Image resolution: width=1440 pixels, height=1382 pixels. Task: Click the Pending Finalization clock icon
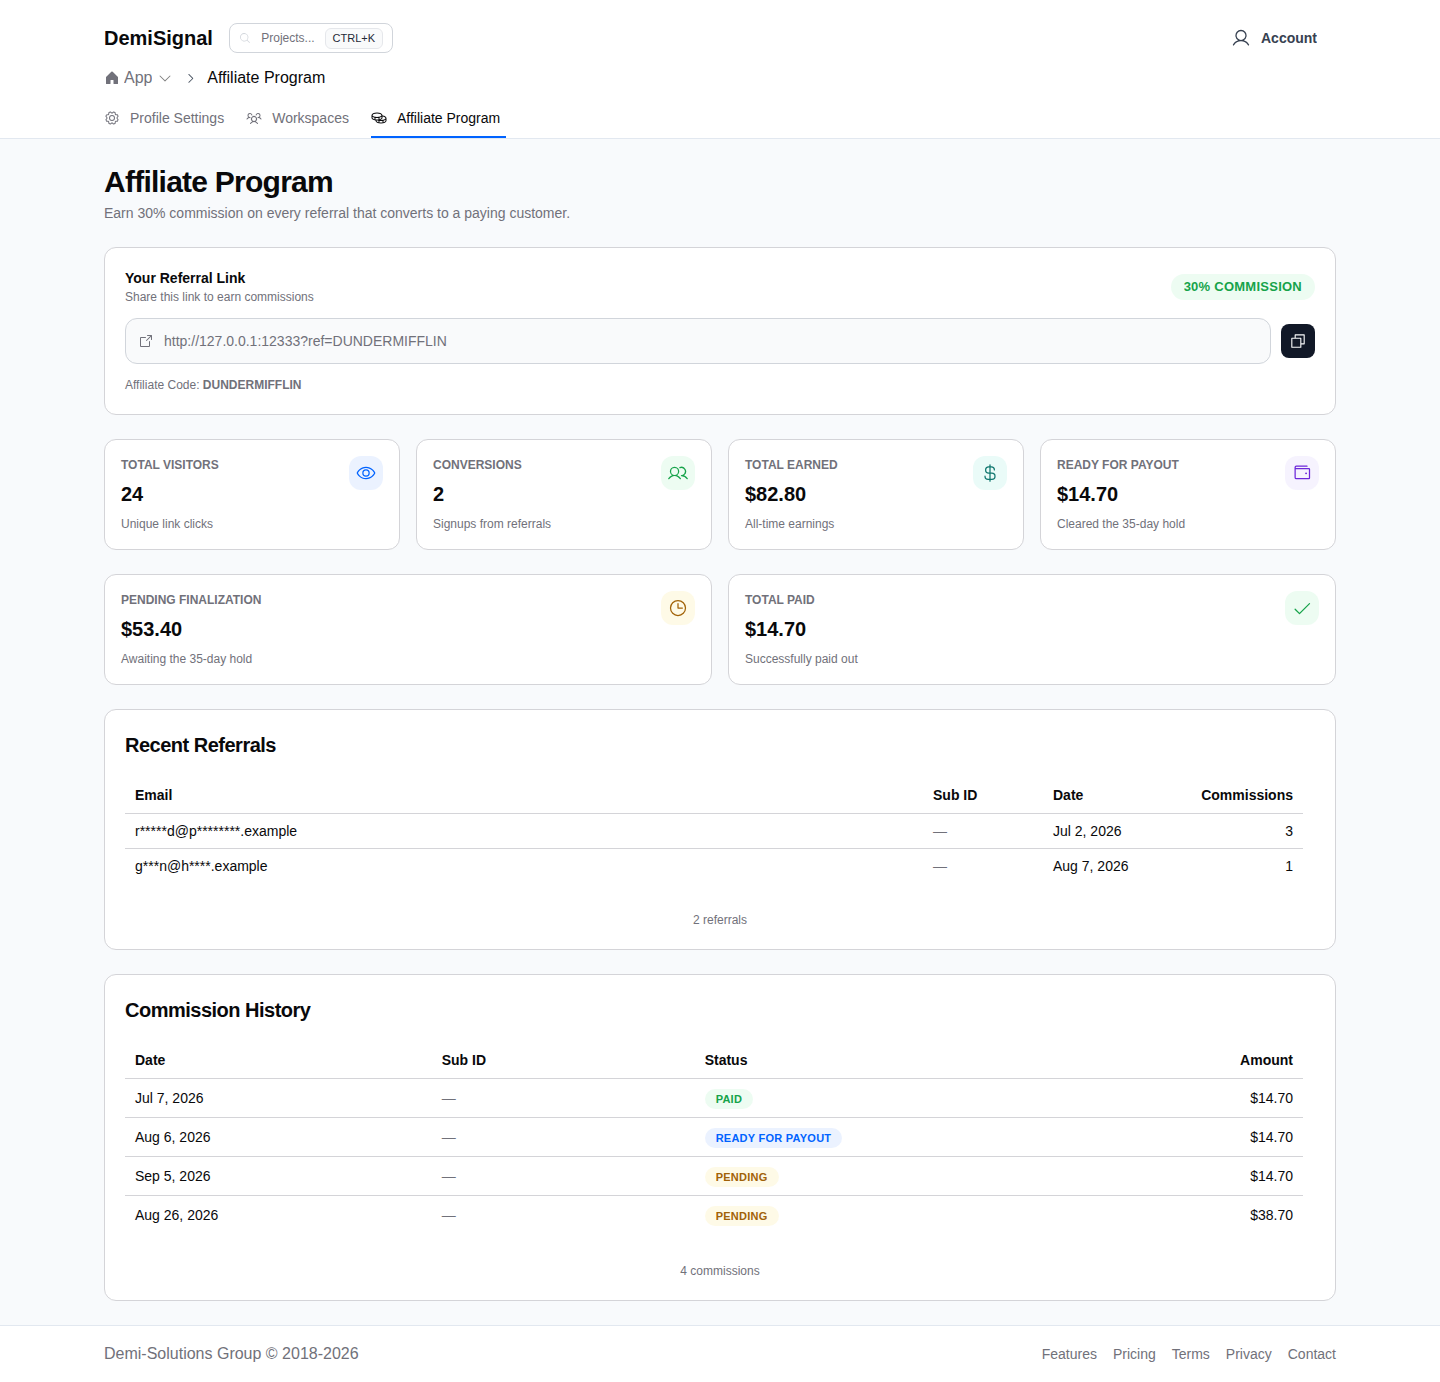coord(678,608)
